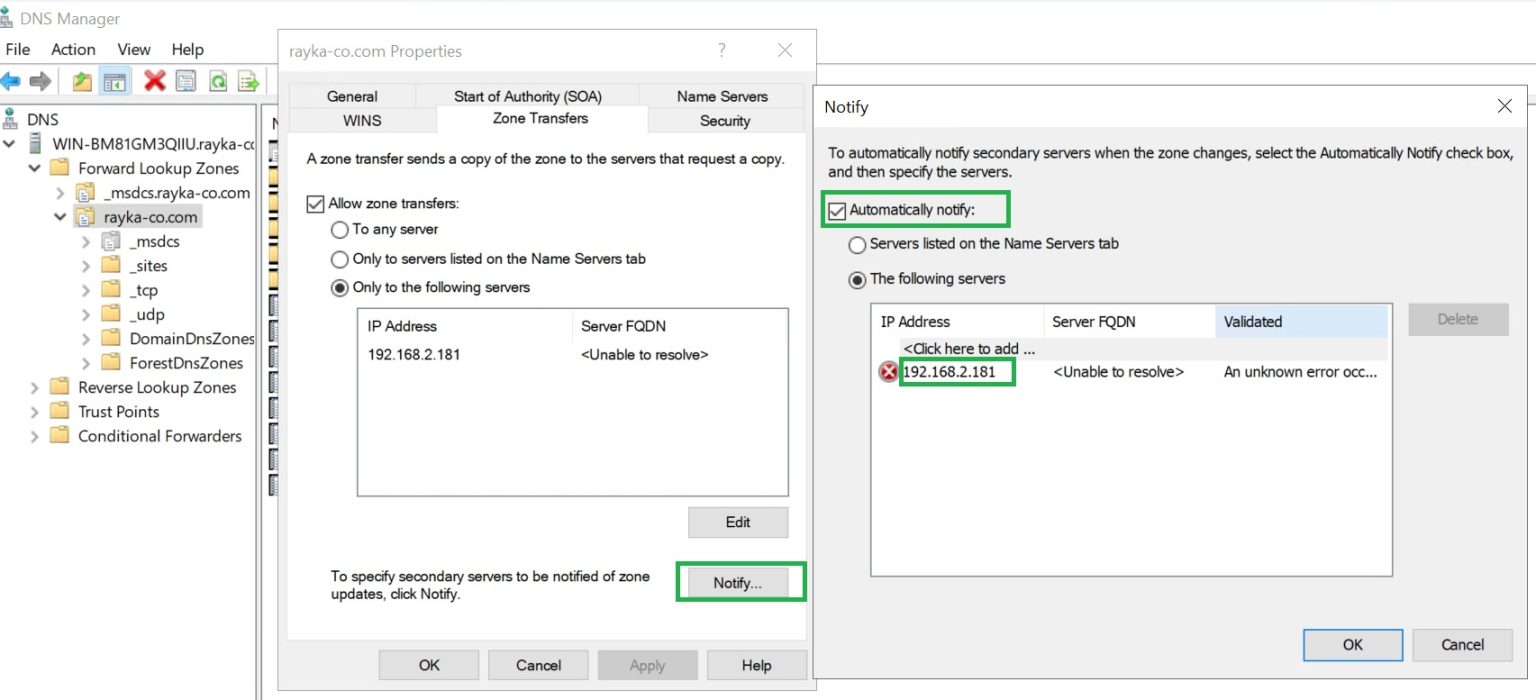Select Only to the following servers radio
This screenshot has width=1536, height=700.
click(340, 287)
